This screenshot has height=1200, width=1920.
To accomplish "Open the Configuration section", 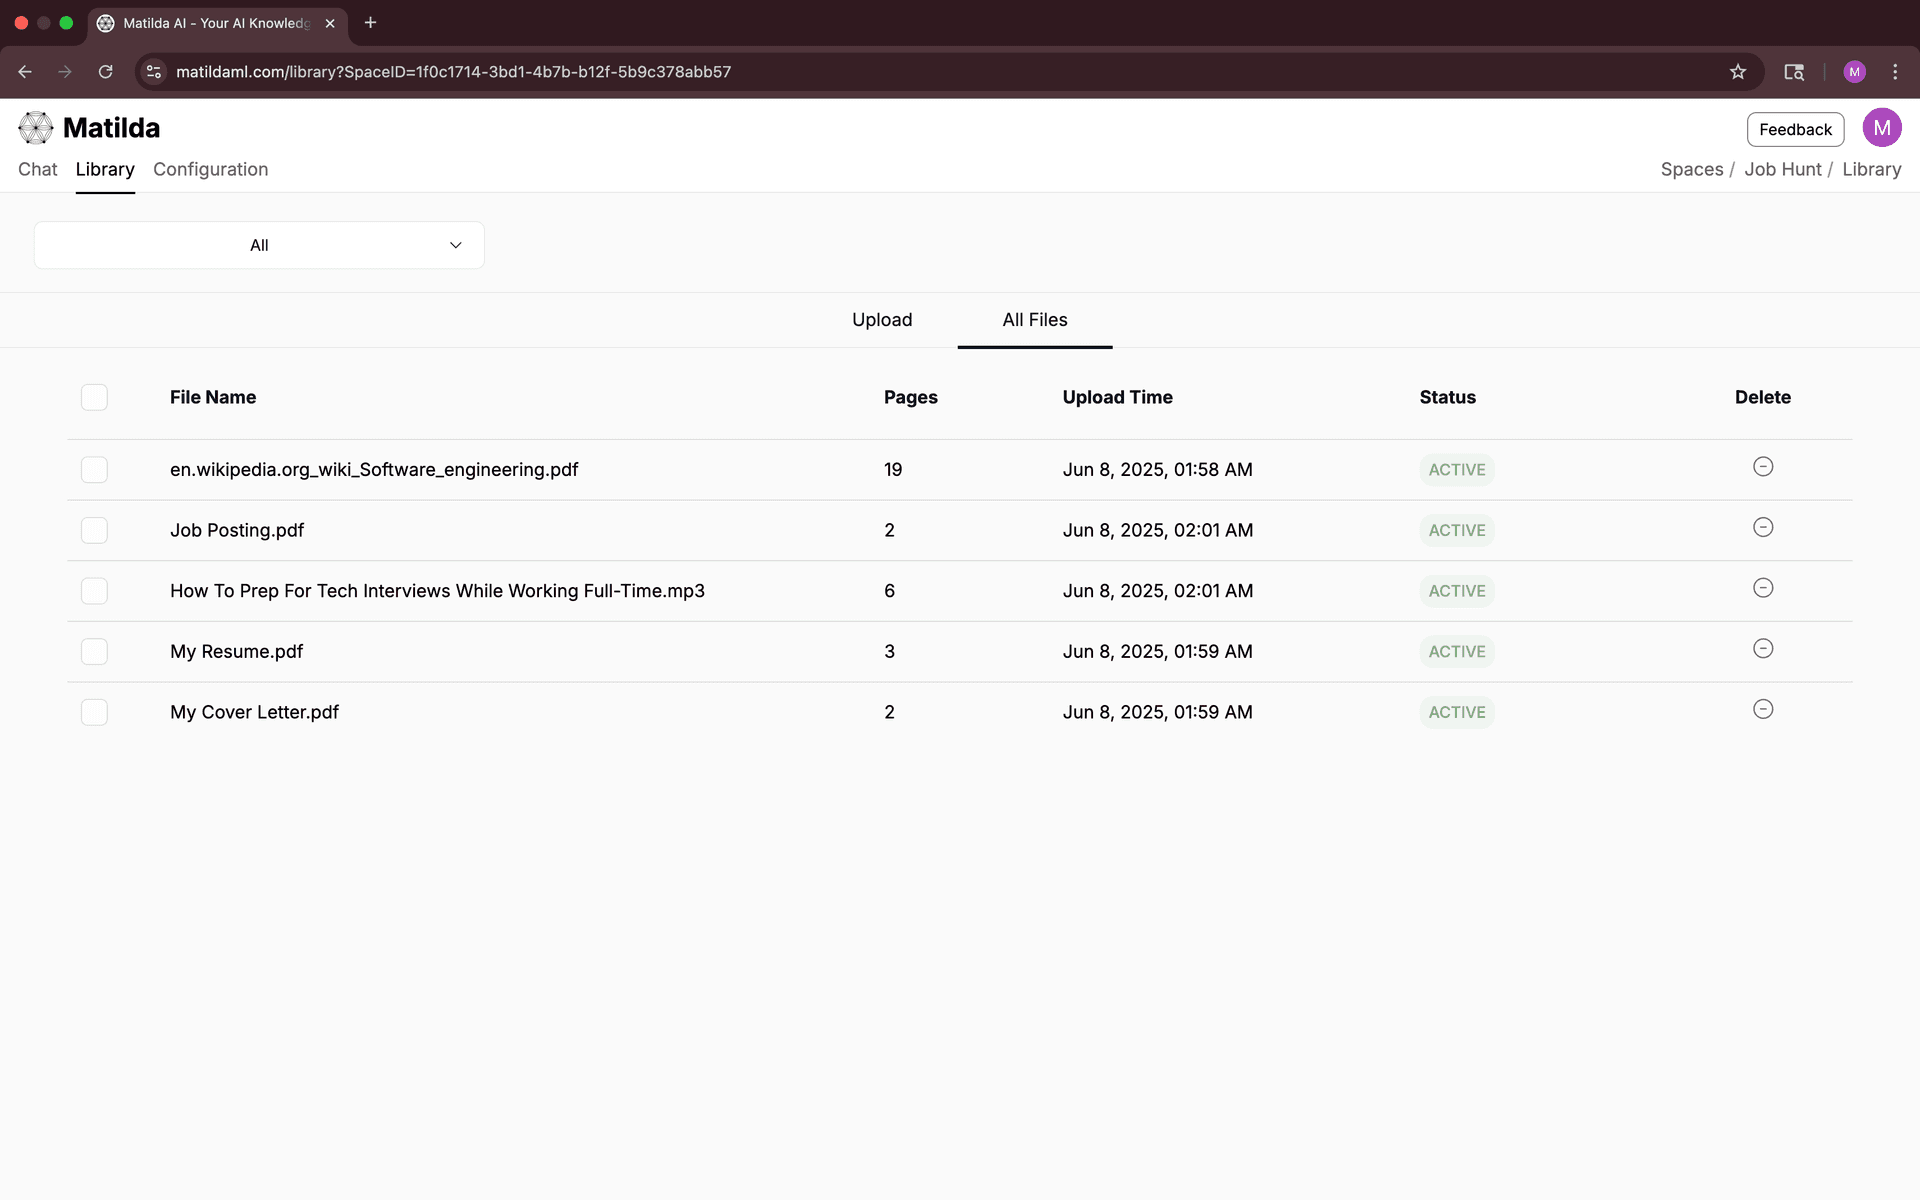I will click(x=210, y=169).
